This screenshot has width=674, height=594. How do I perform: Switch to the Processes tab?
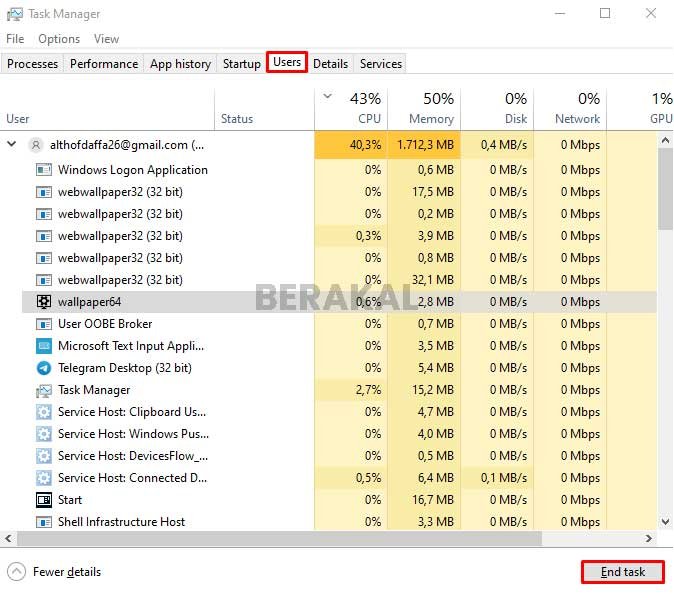point(32,64)
